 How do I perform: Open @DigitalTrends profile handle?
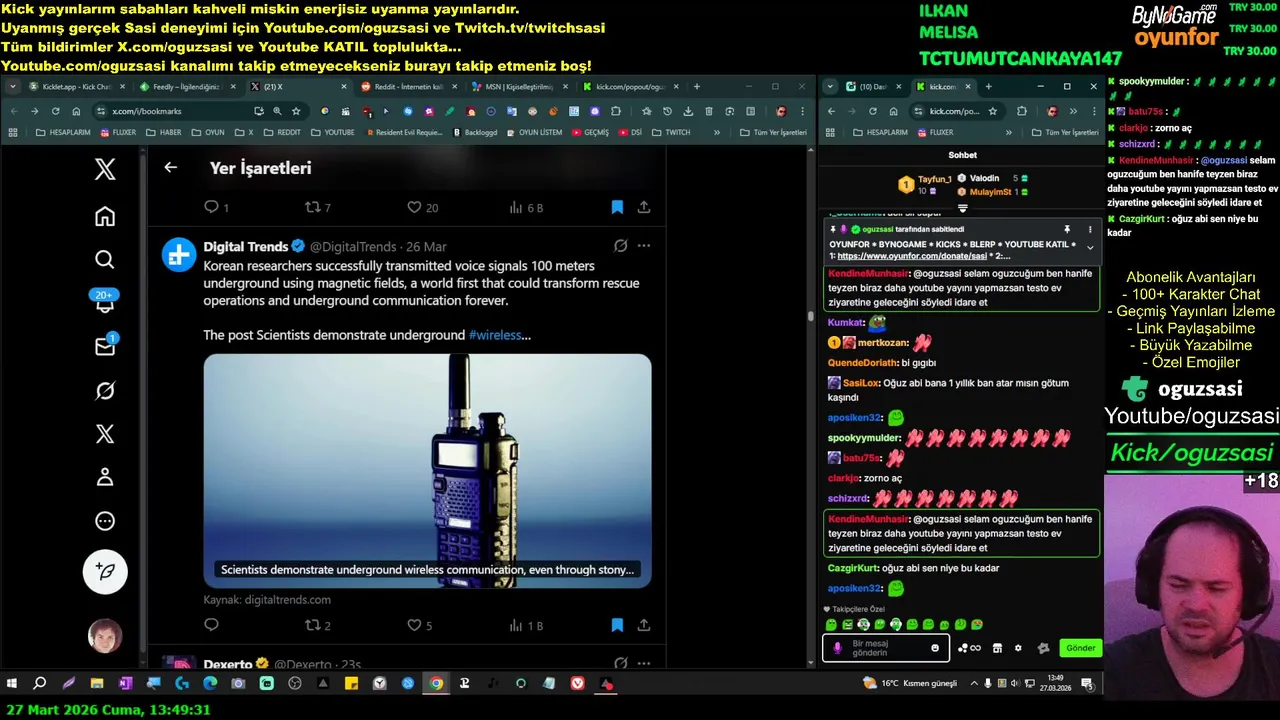[x=352, y=246]
